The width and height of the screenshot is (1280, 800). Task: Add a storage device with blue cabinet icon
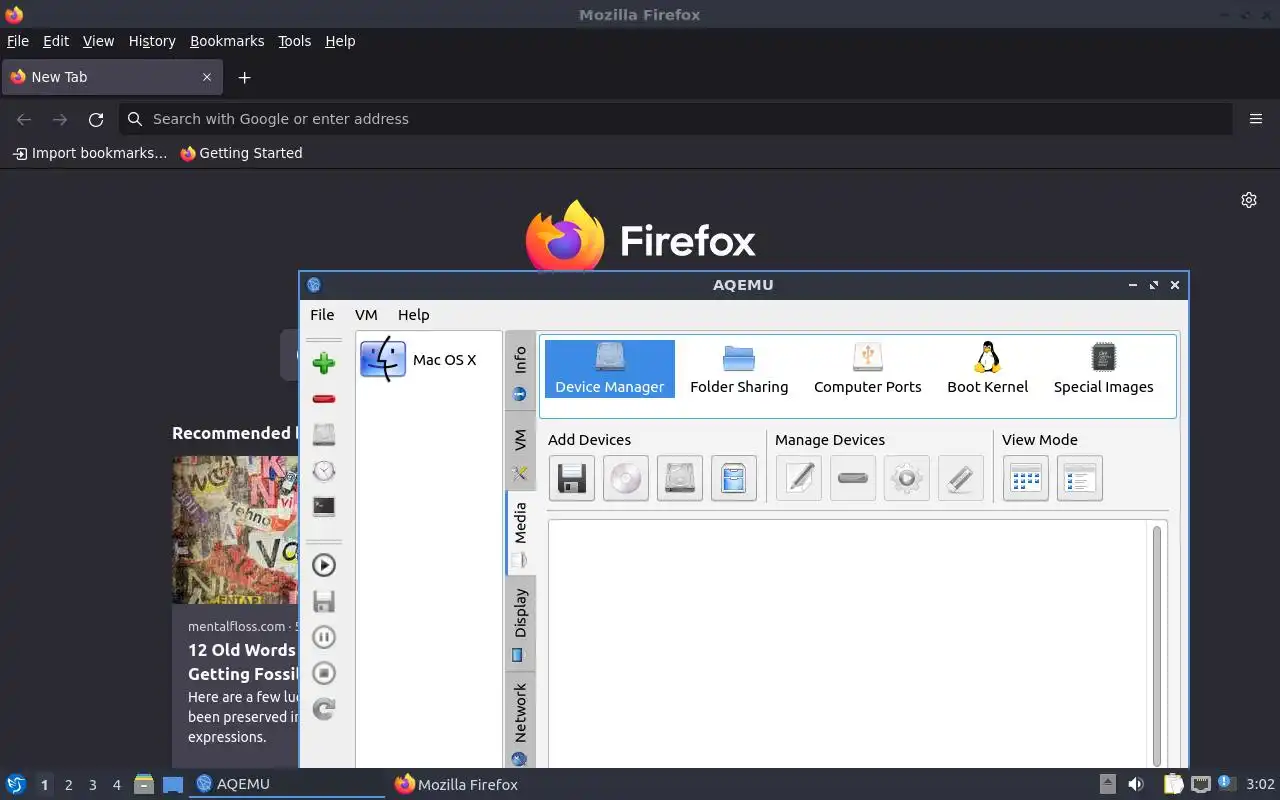(734, 478)
